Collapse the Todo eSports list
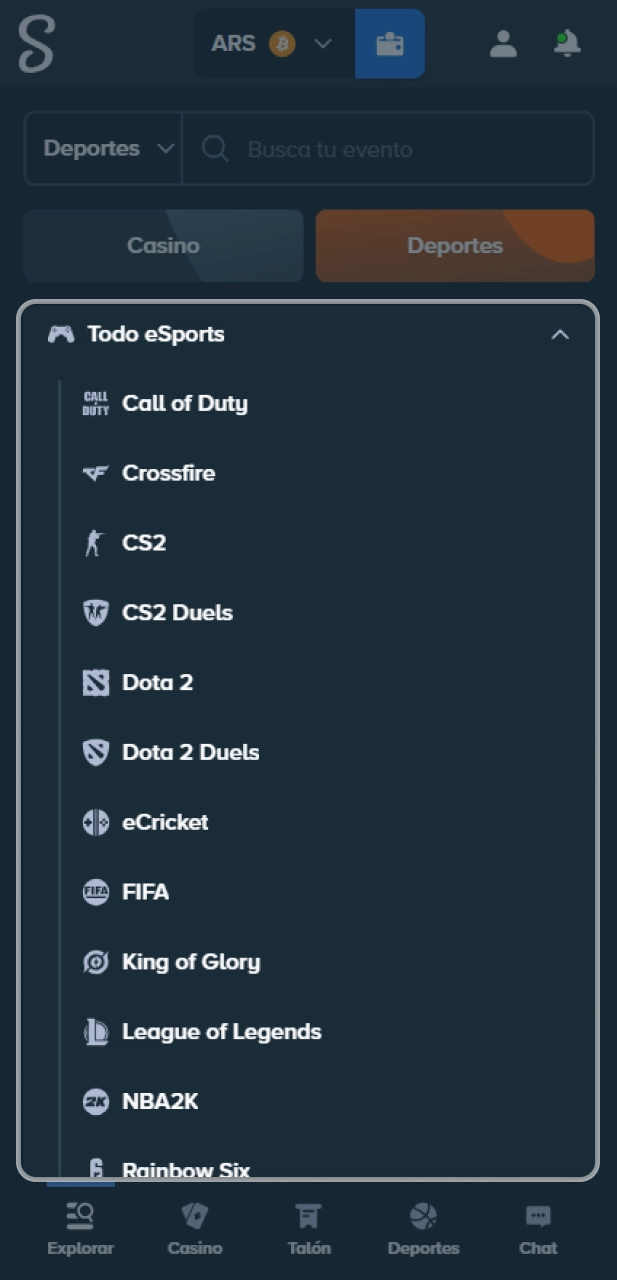 click(x=561, y=334)
